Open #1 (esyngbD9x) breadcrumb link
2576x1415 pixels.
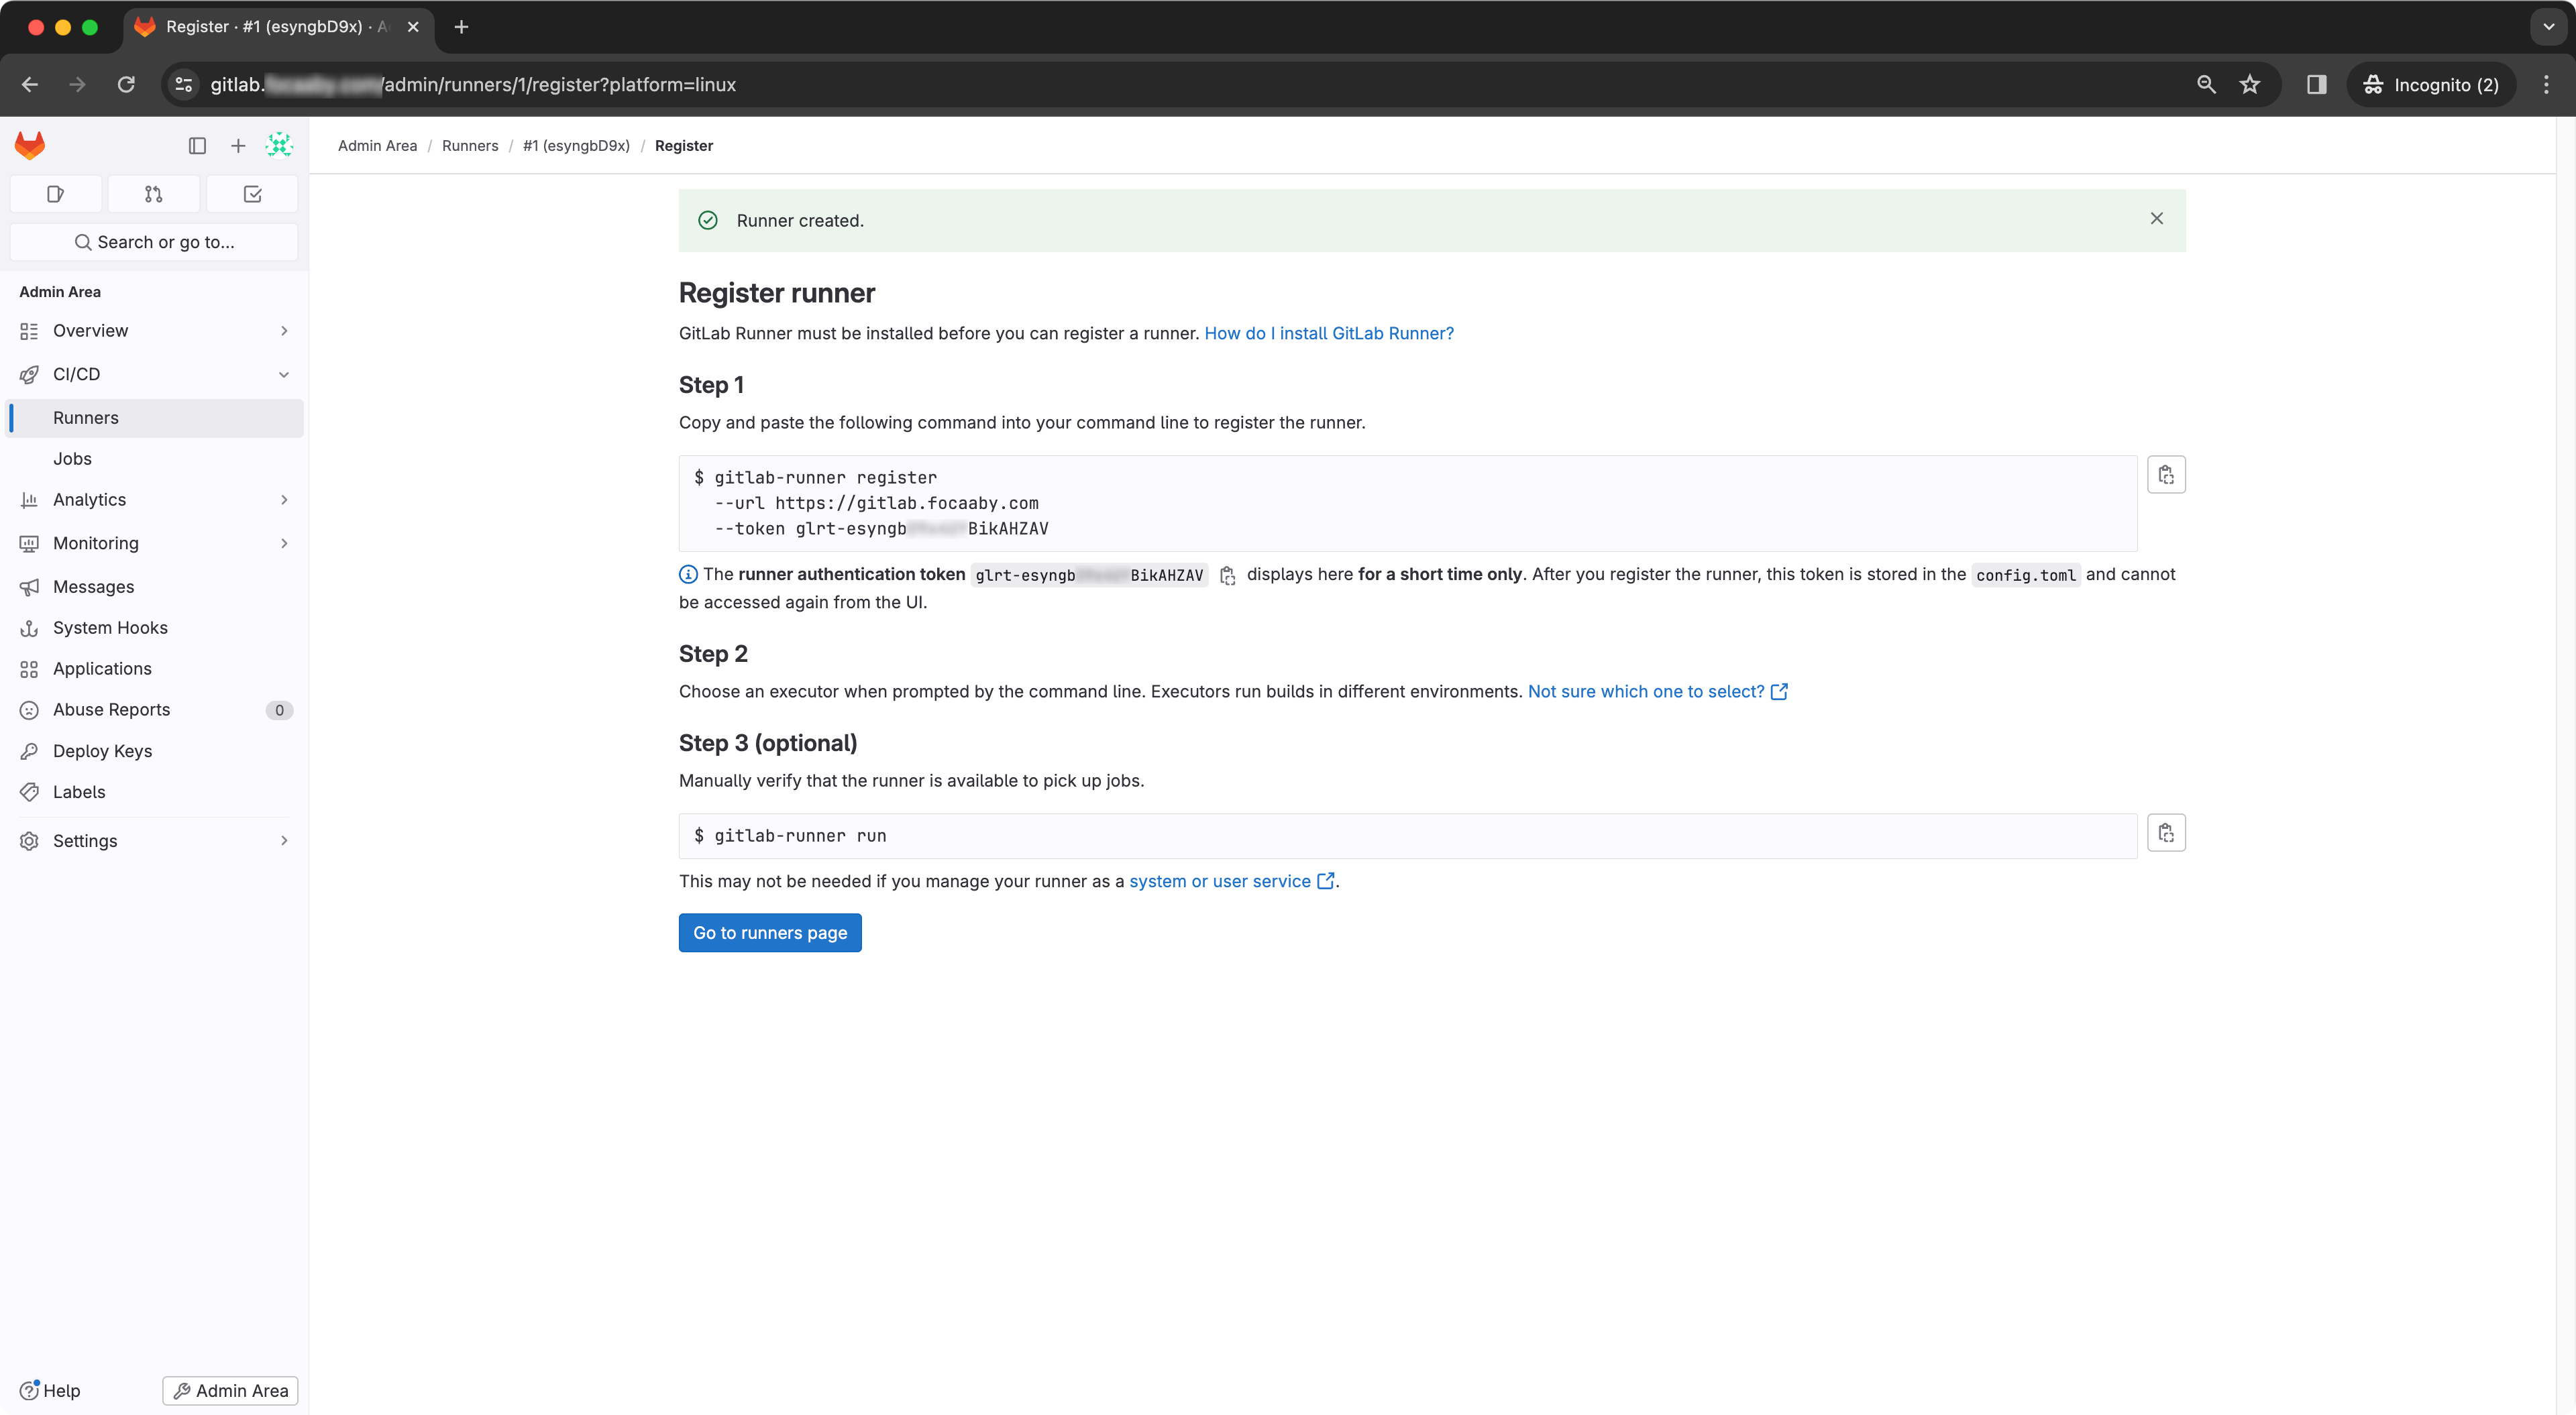[576, 146]
